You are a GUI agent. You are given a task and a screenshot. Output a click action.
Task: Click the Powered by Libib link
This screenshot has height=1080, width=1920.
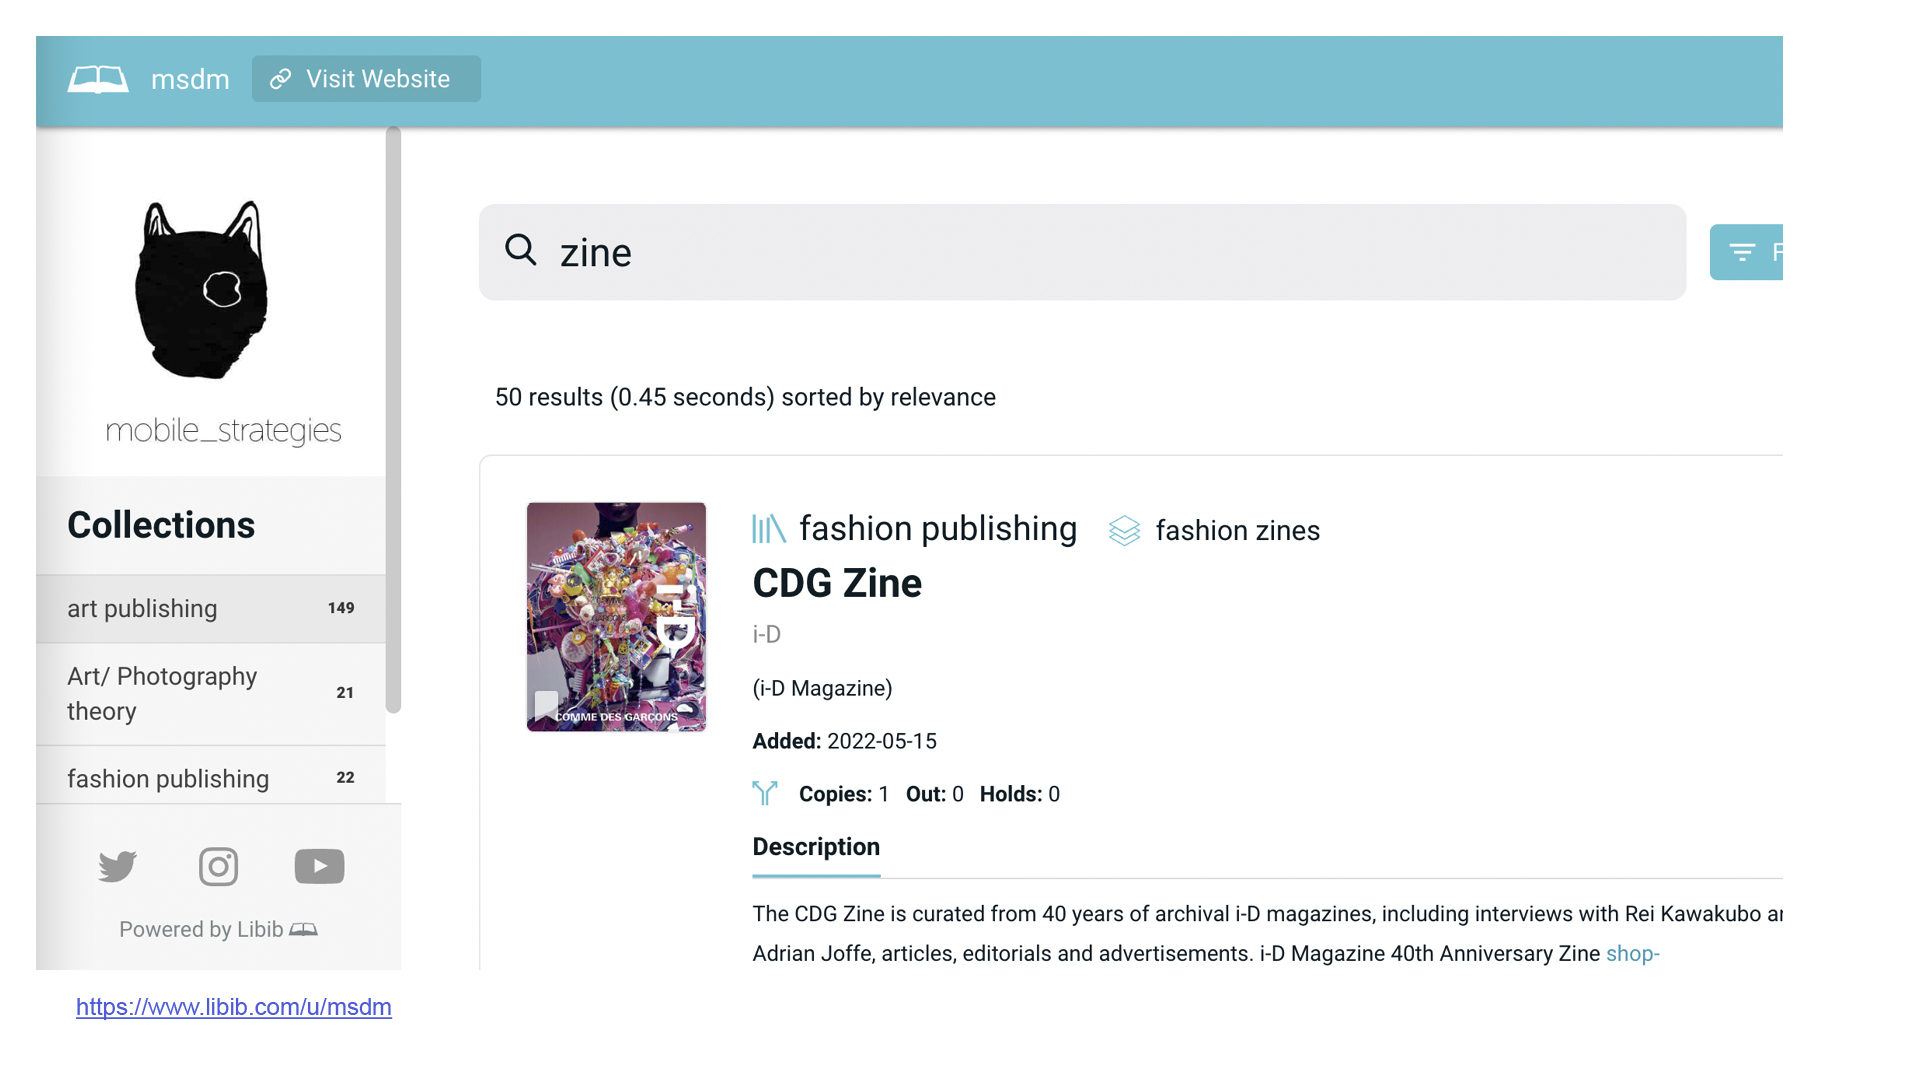(218, 929)
